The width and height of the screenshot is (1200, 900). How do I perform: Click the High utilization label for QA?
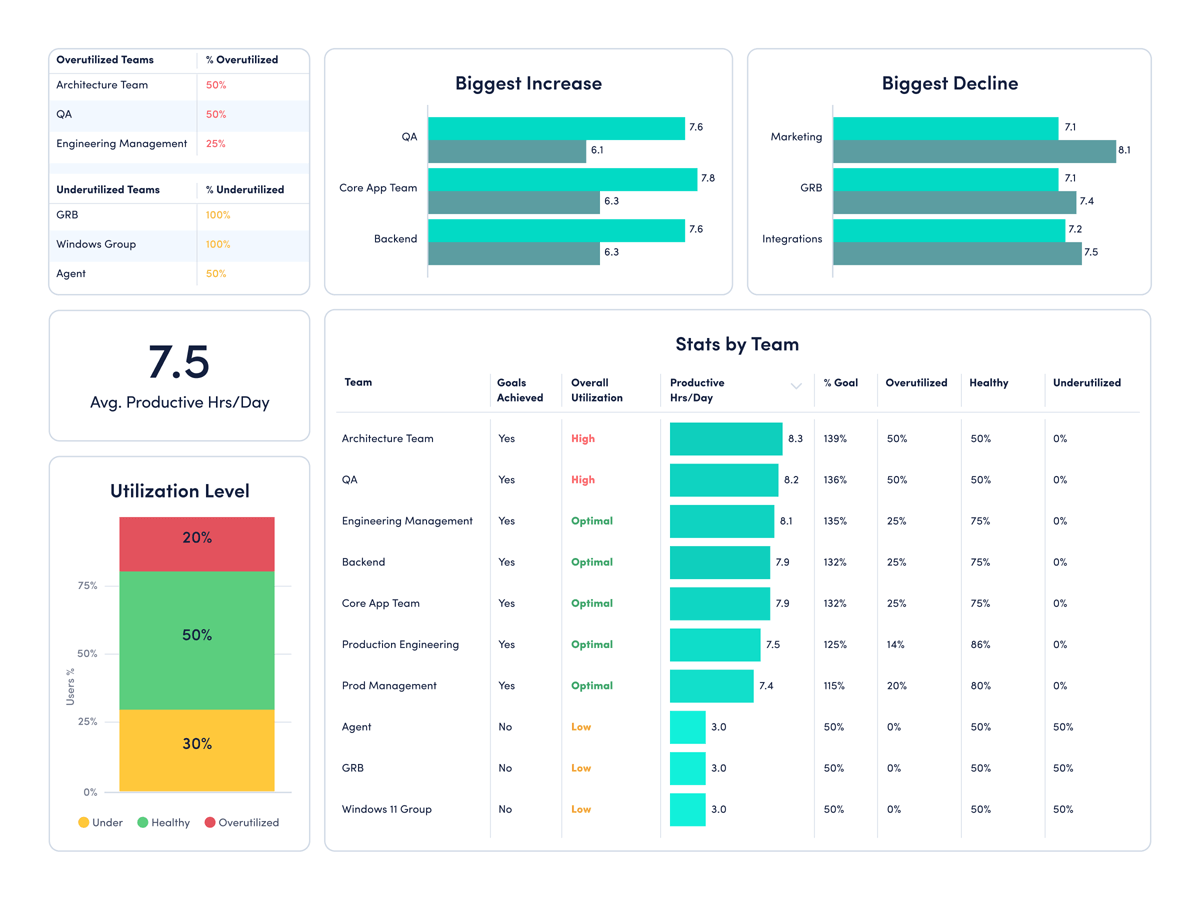pos(583,480)
